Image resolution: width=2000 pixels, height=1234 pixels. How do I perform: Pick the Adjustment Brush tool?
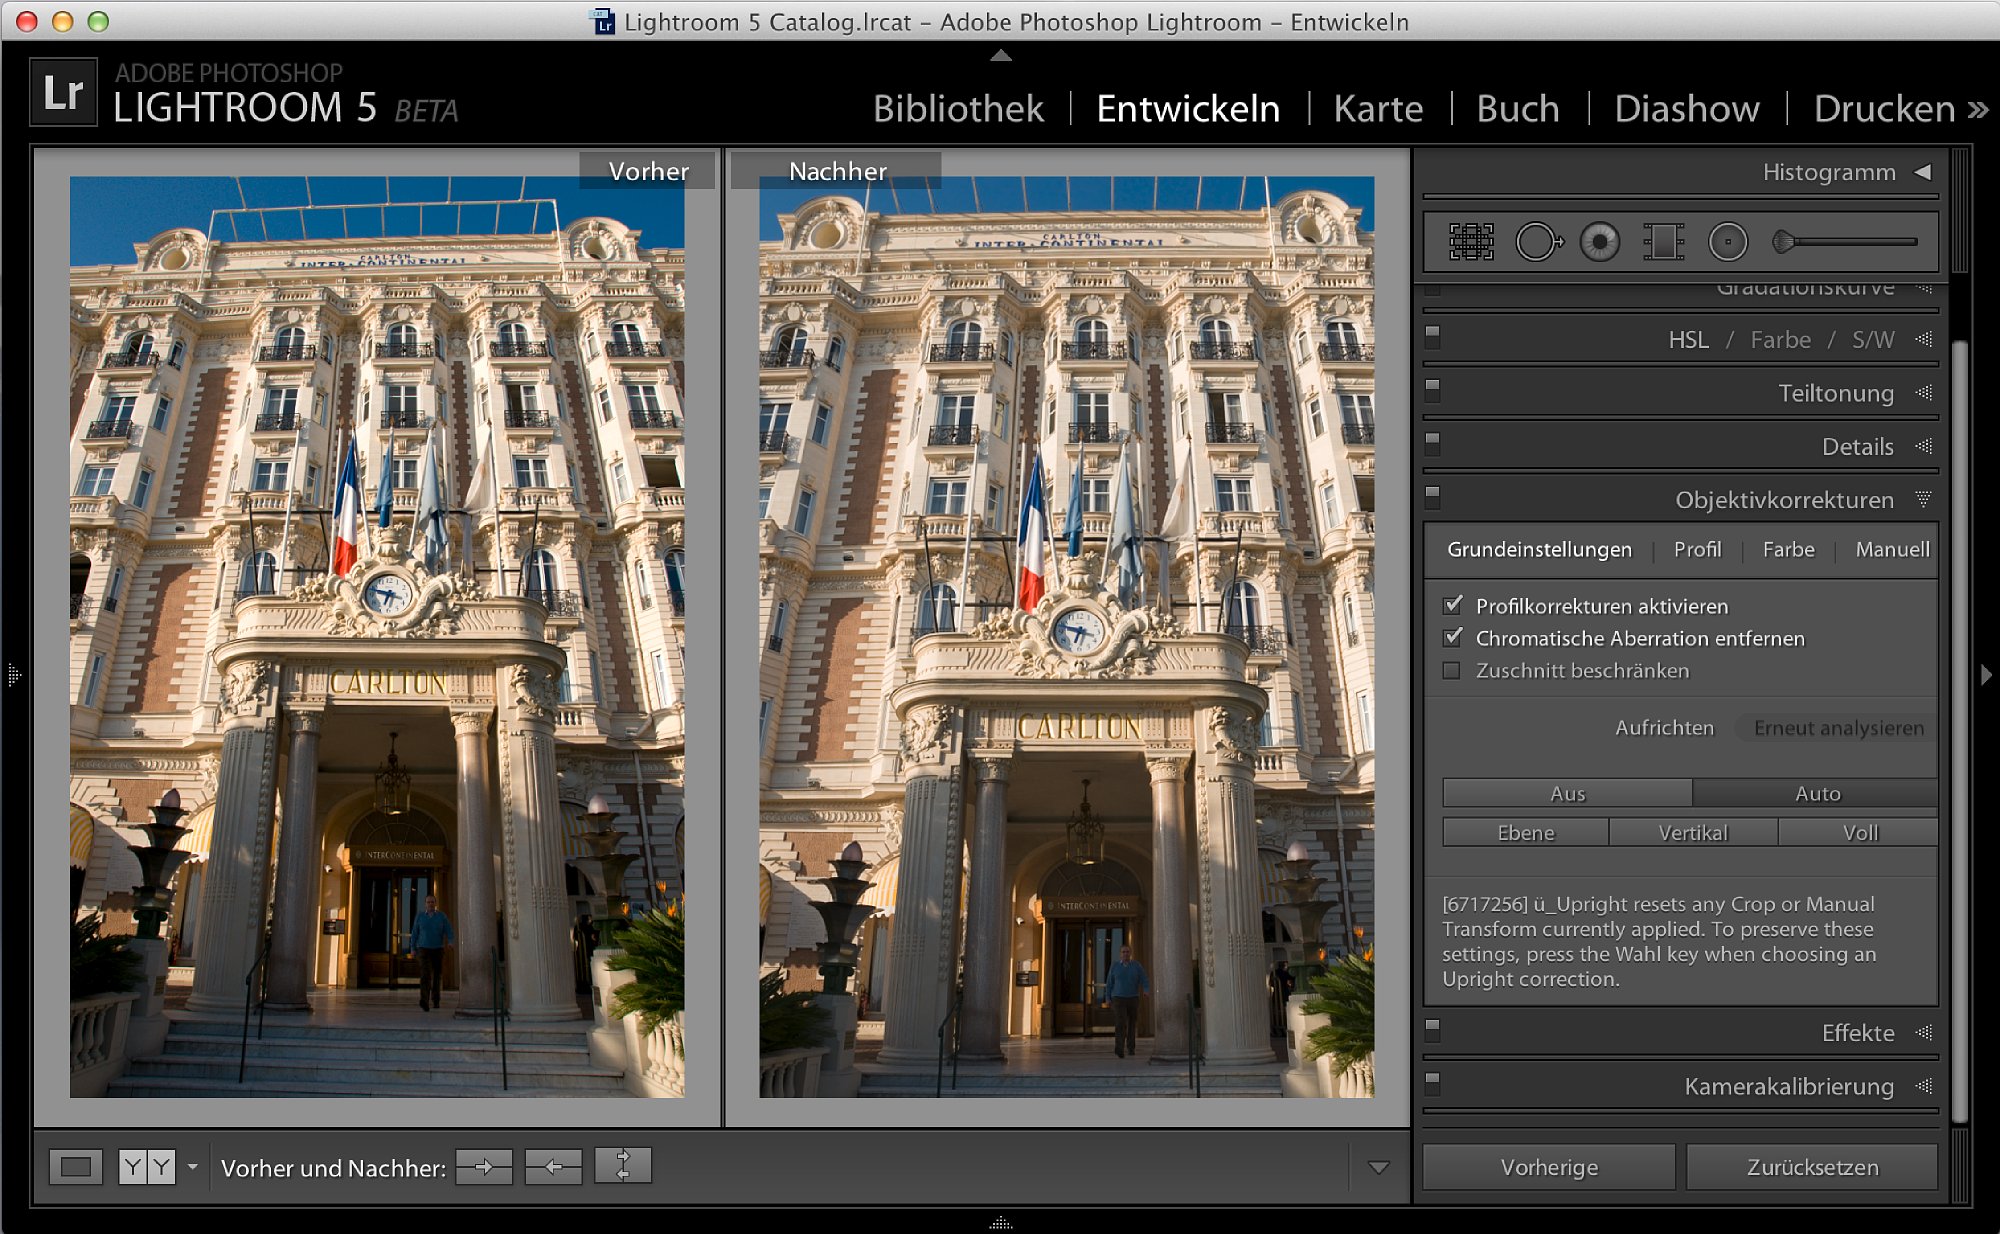point(1844,242)
